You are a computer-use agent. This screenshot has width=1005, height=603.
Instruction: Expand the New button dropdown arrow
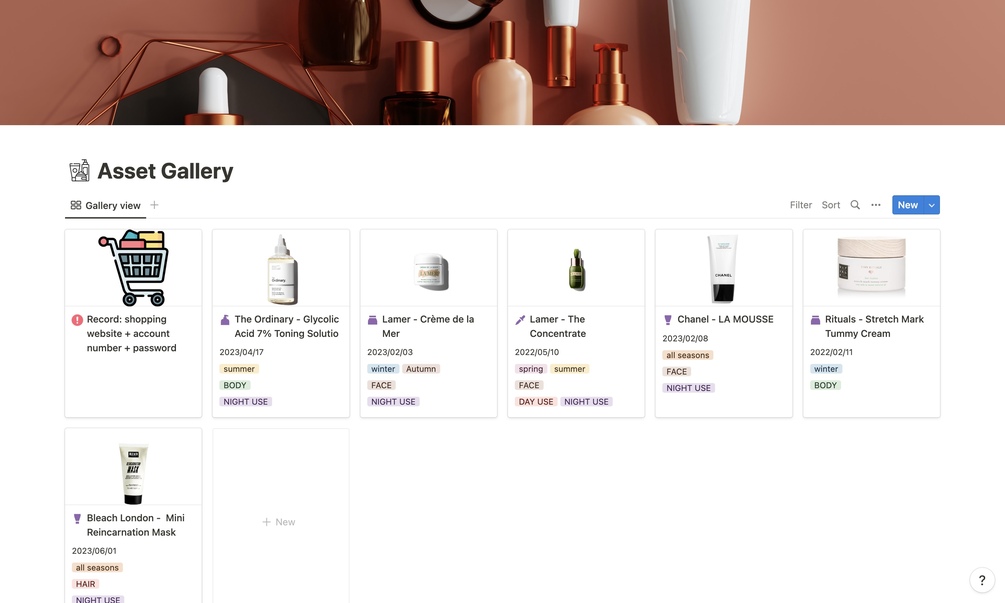tap(932, 205)
